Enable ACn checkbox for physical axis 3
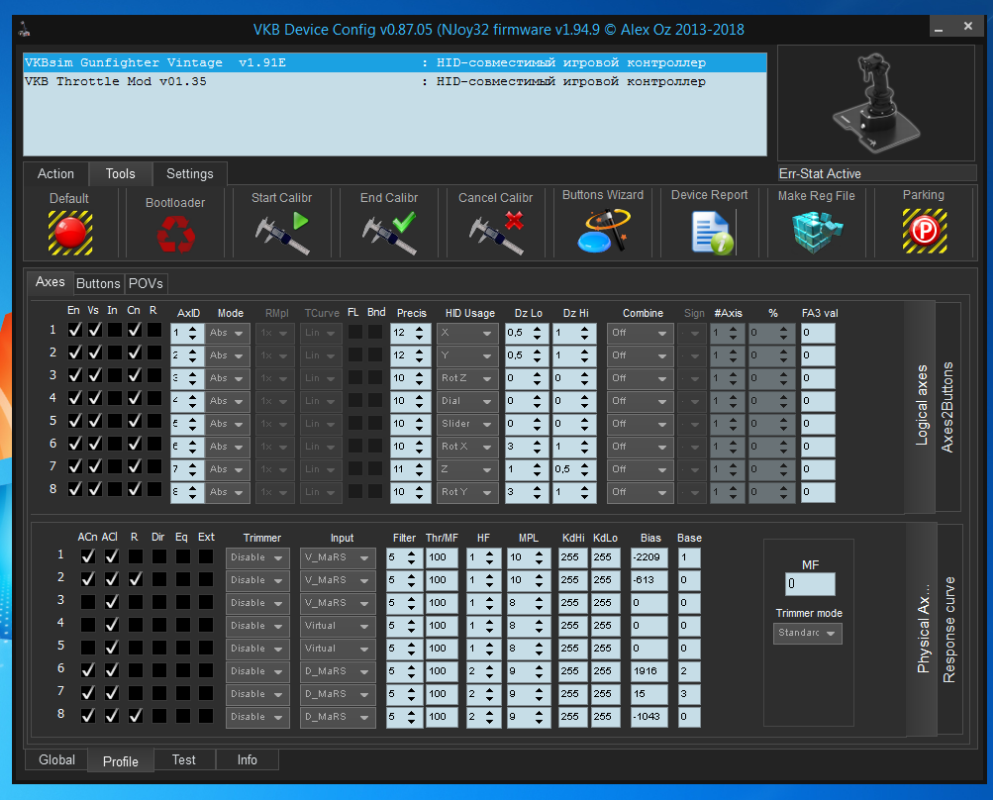993x800 pixels. coord(88,602)
